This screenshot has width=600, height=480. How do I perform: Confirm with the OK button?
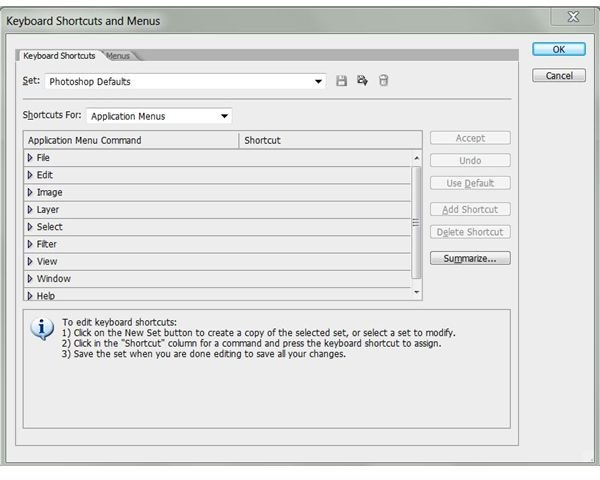559,49
